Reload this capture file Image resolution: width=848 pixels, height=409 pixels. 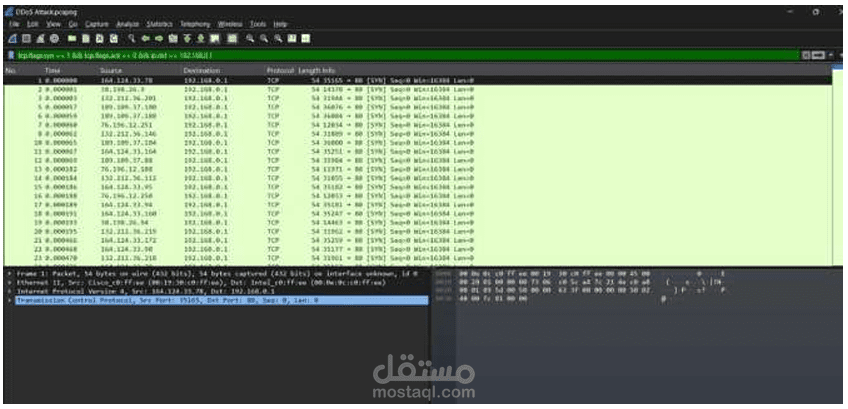pos(114,38)
